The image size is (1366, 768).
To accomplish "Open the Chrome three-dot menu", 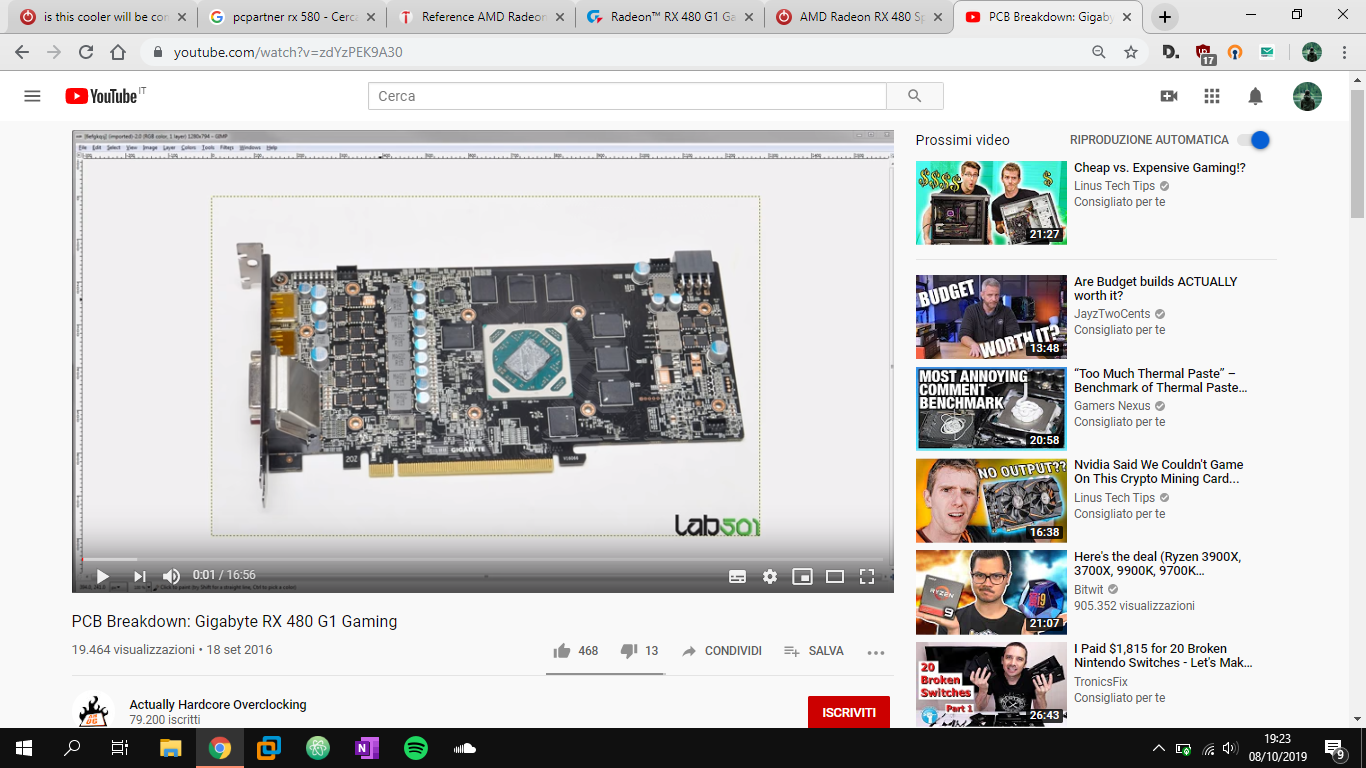I will click(1345, 52).
